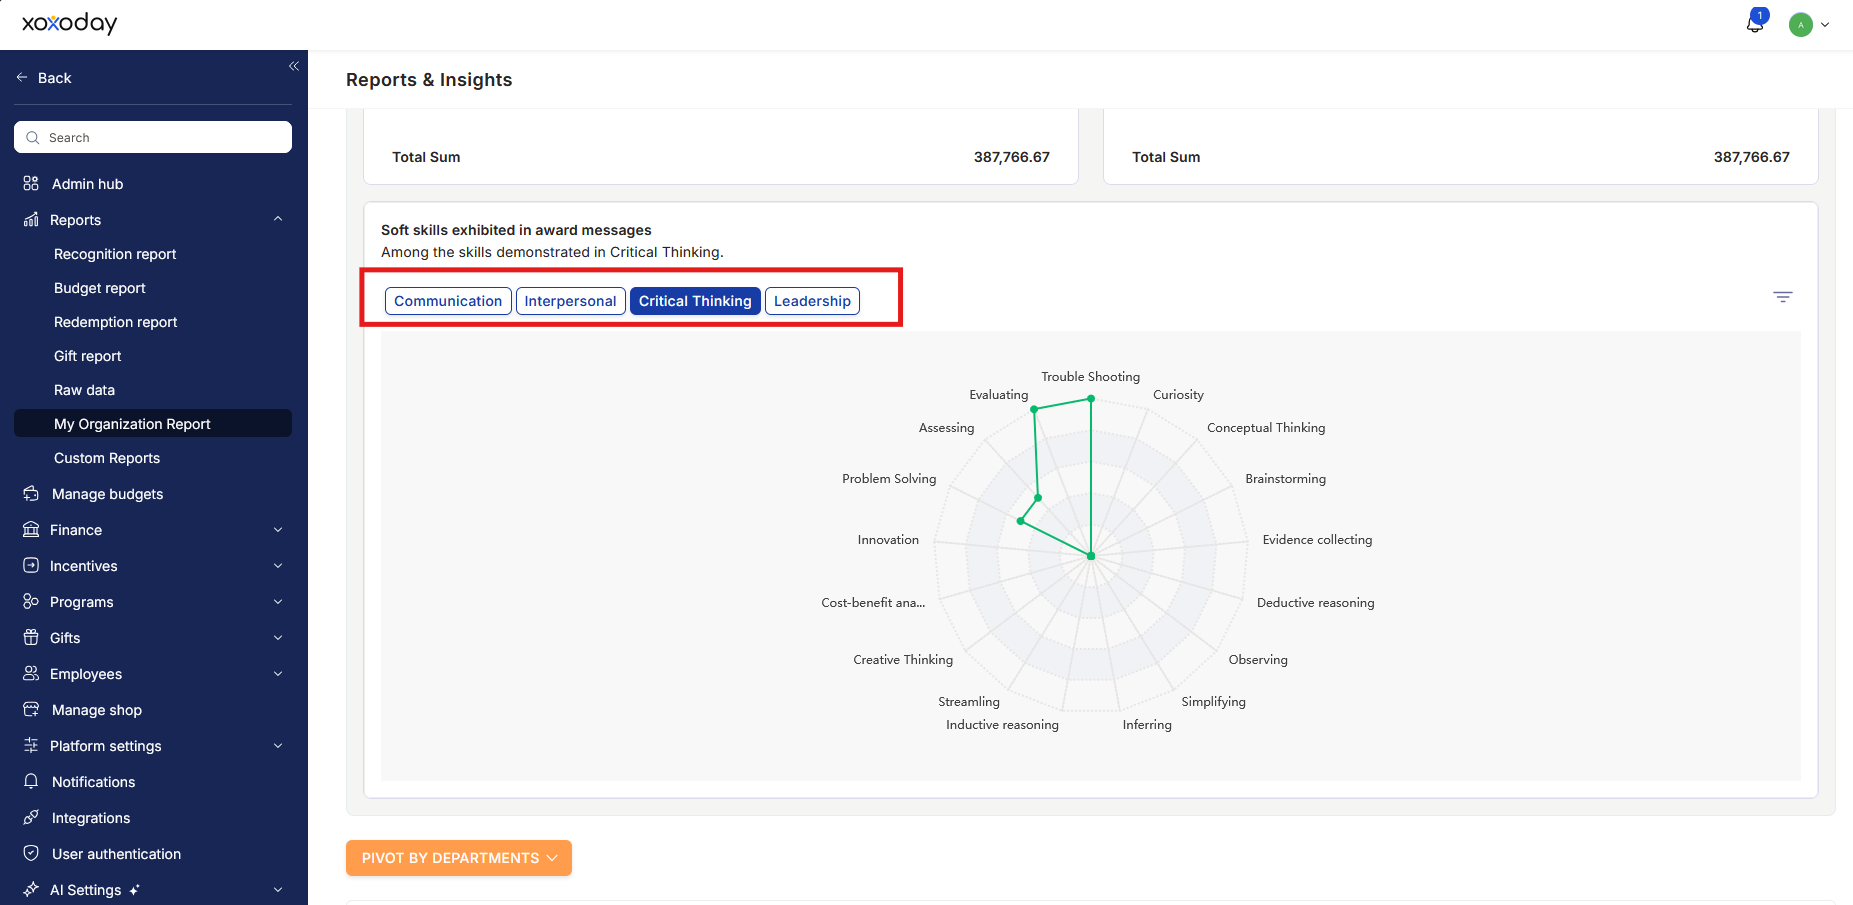Open the user avatar menu

[x=1801, y=25]
